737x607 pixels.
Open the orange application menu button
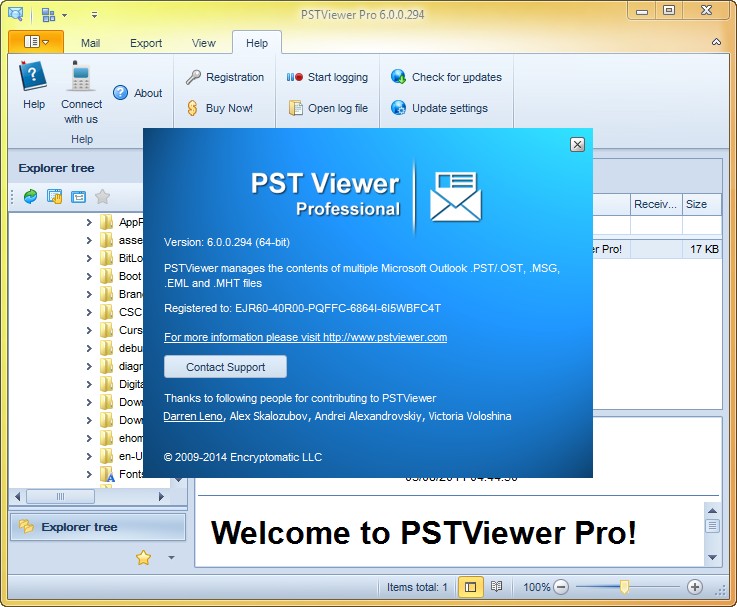36,42
